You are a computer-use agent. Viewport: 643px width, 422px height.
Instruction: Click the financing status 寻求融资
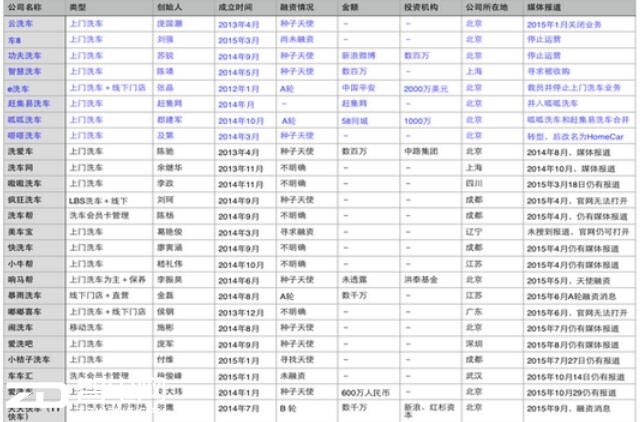(x=297, y=232)
